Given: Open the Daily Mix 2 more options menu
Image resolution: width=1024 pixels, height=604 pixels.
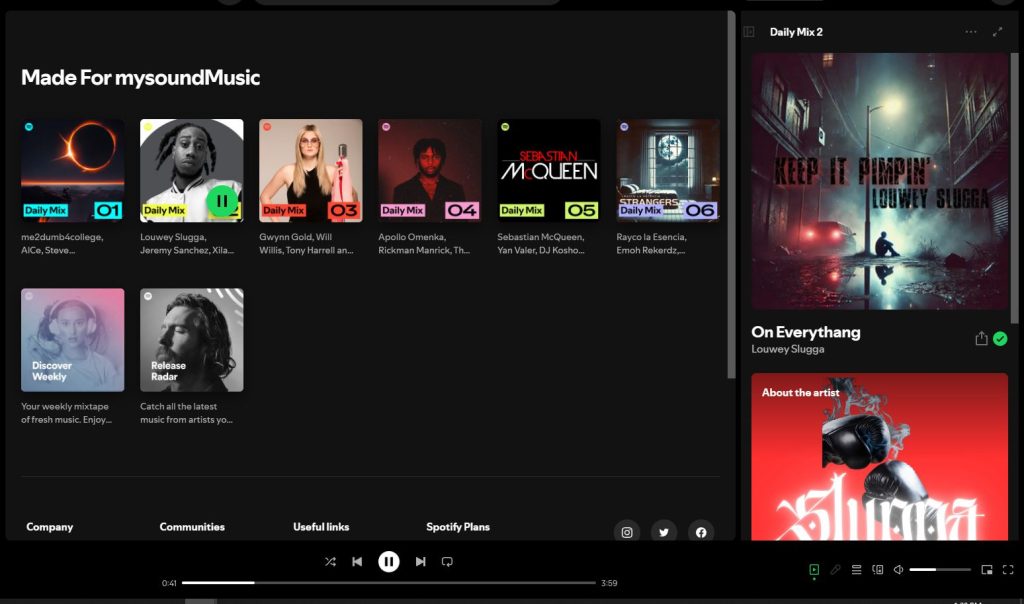Looking at the screenshot, I should click(971, 32).
